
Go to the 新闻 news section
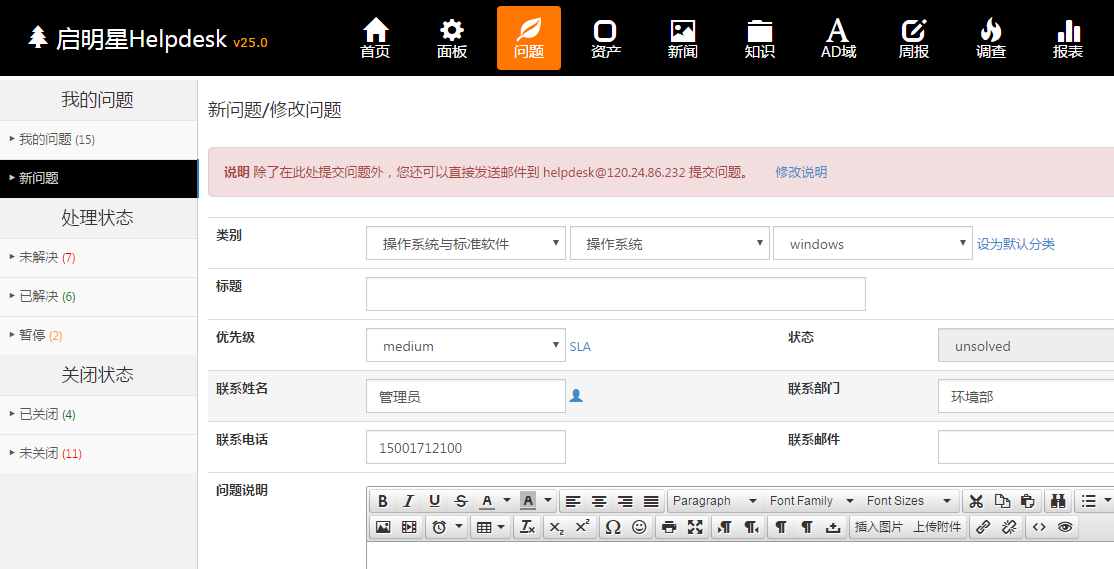point(682,38)
